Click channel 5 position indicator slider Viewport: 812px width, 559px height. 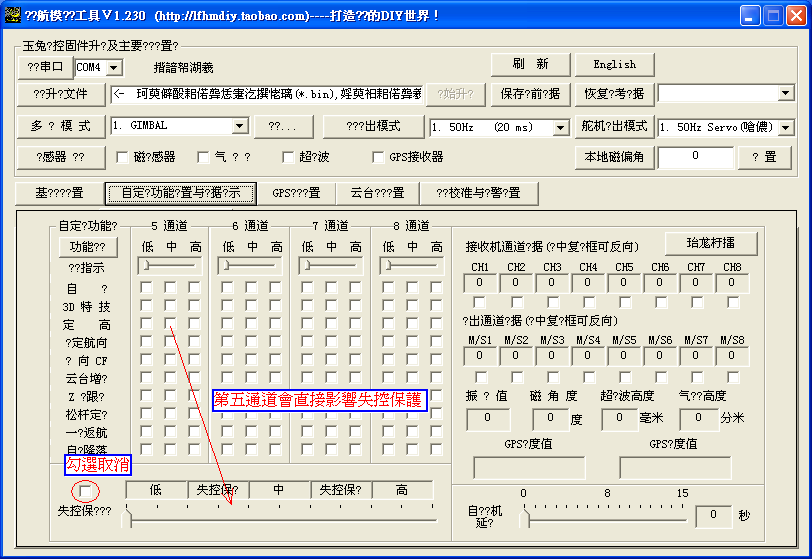pyautogui.click(x=170, y=266)
